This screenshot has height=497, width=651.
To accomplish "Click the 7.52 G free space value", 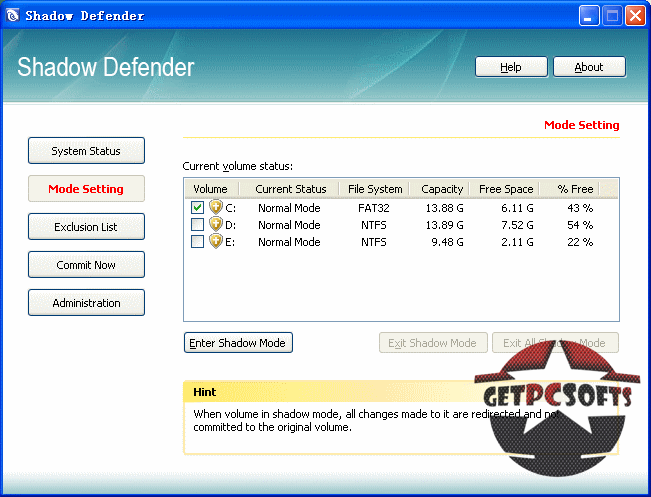I will tap(517, 225).
